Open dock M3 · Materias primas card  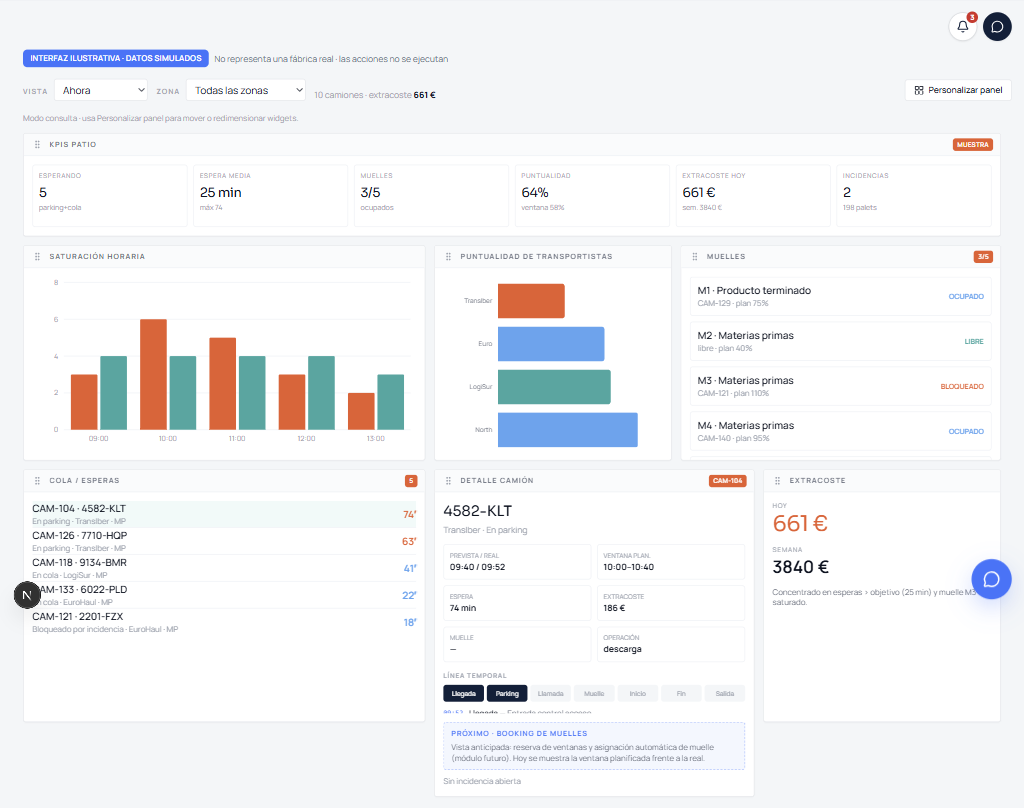pos(840,386)
